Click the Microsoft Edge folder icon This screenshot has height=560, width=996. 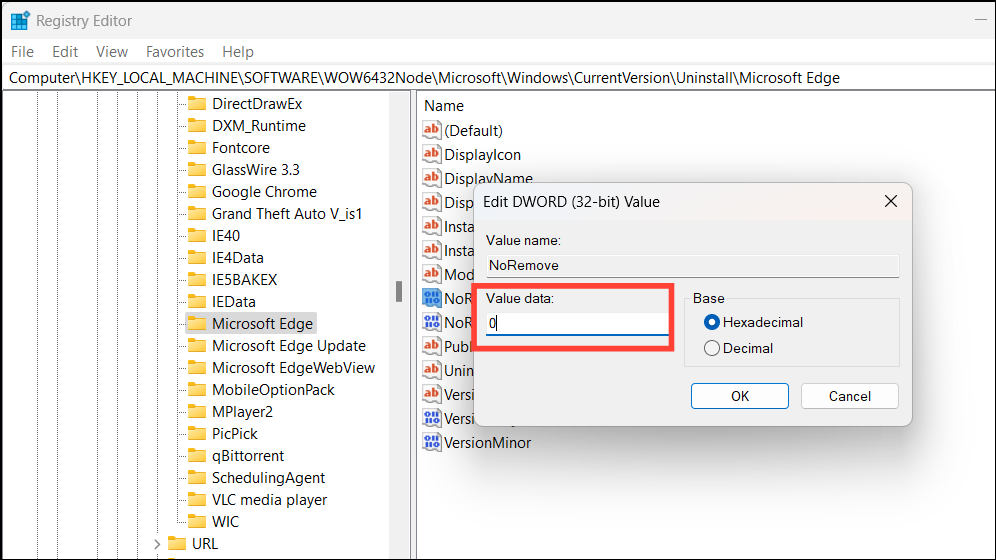[197, 324]
